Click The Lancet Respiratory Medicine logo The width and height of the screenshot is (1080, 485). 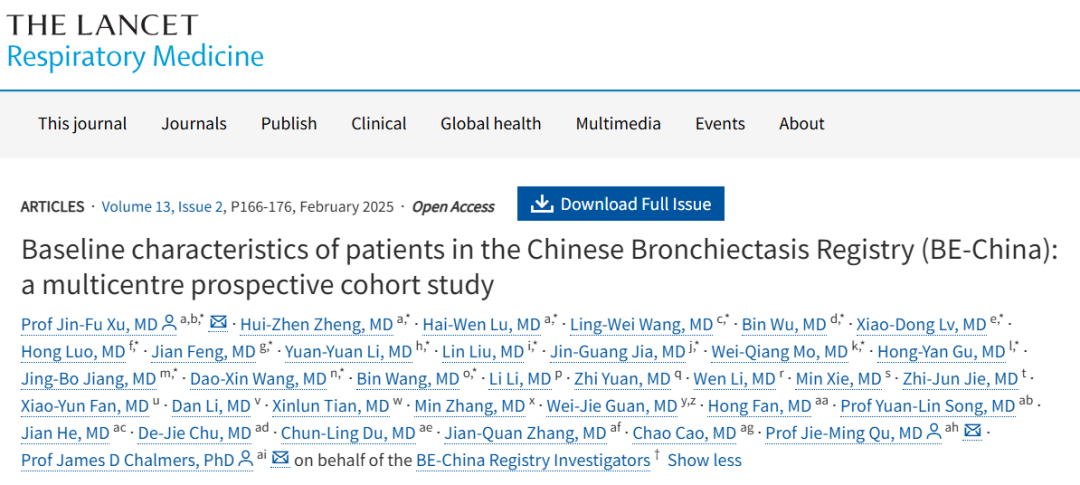pyautogui.click(x=135, y=41)
